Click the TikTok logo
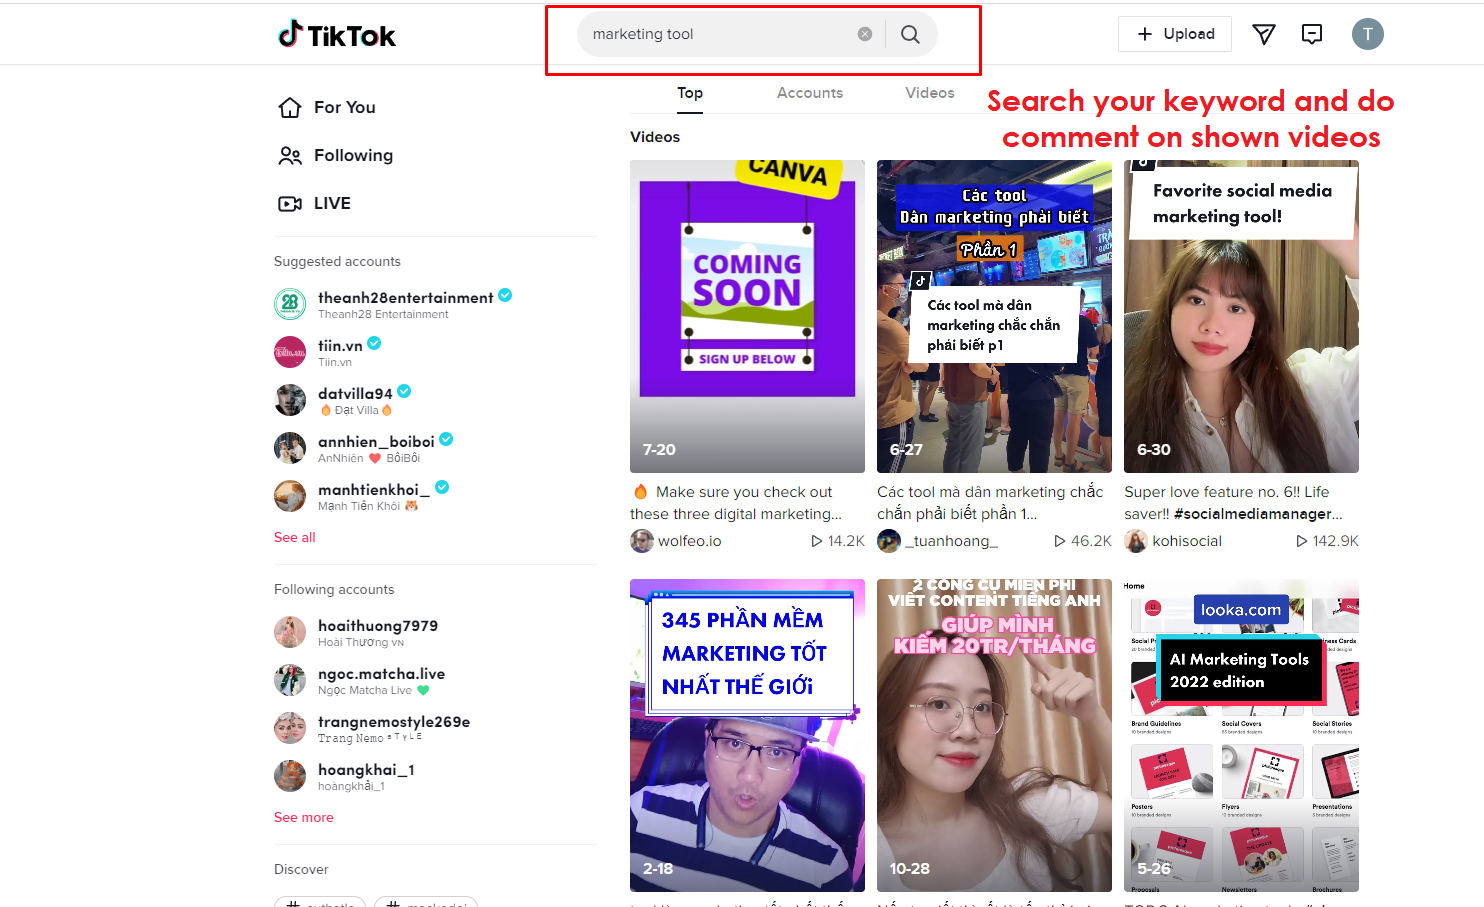Image resolution: width=1484 pixels, height=907 pixels. pyautogui.click(x=337, y=35)
